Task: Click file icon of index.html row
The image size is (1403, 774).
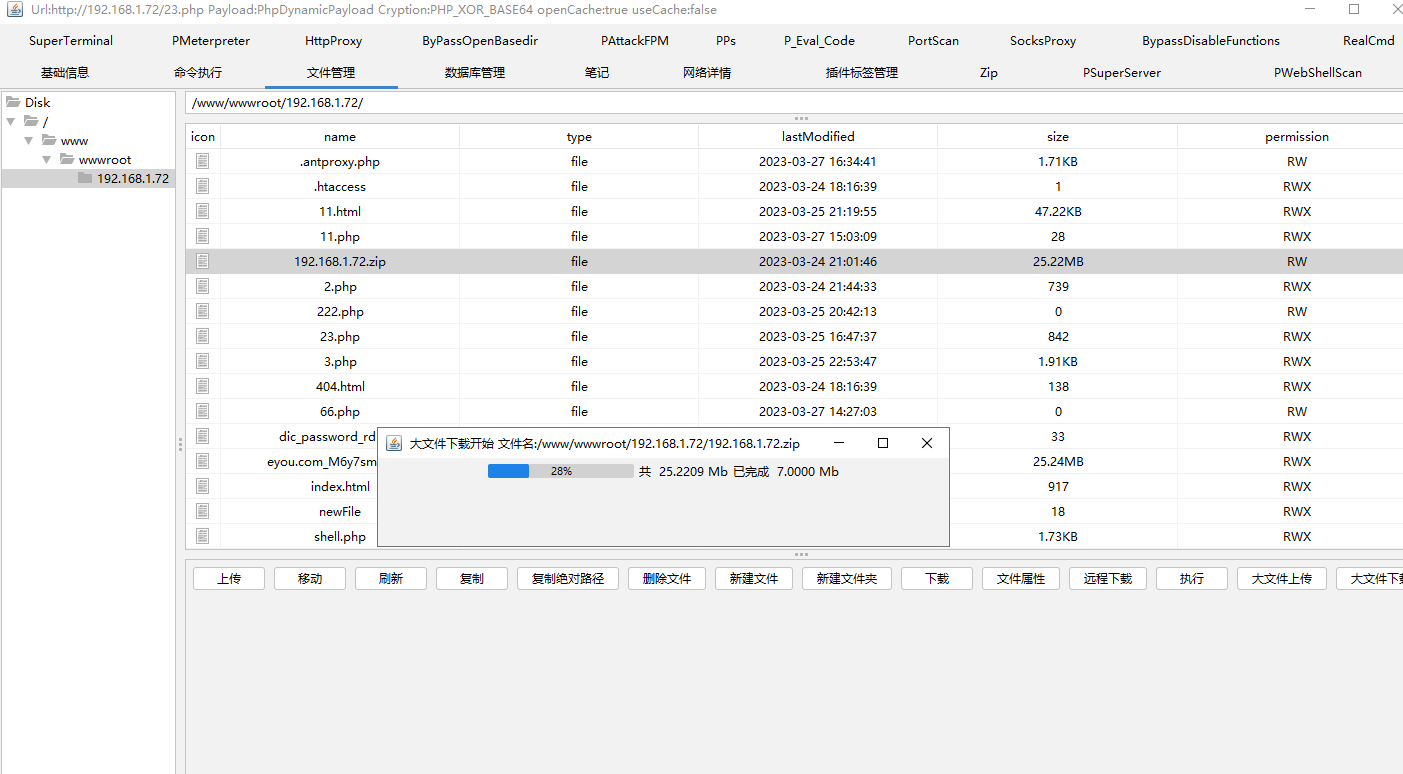Action: pos(203,486)
